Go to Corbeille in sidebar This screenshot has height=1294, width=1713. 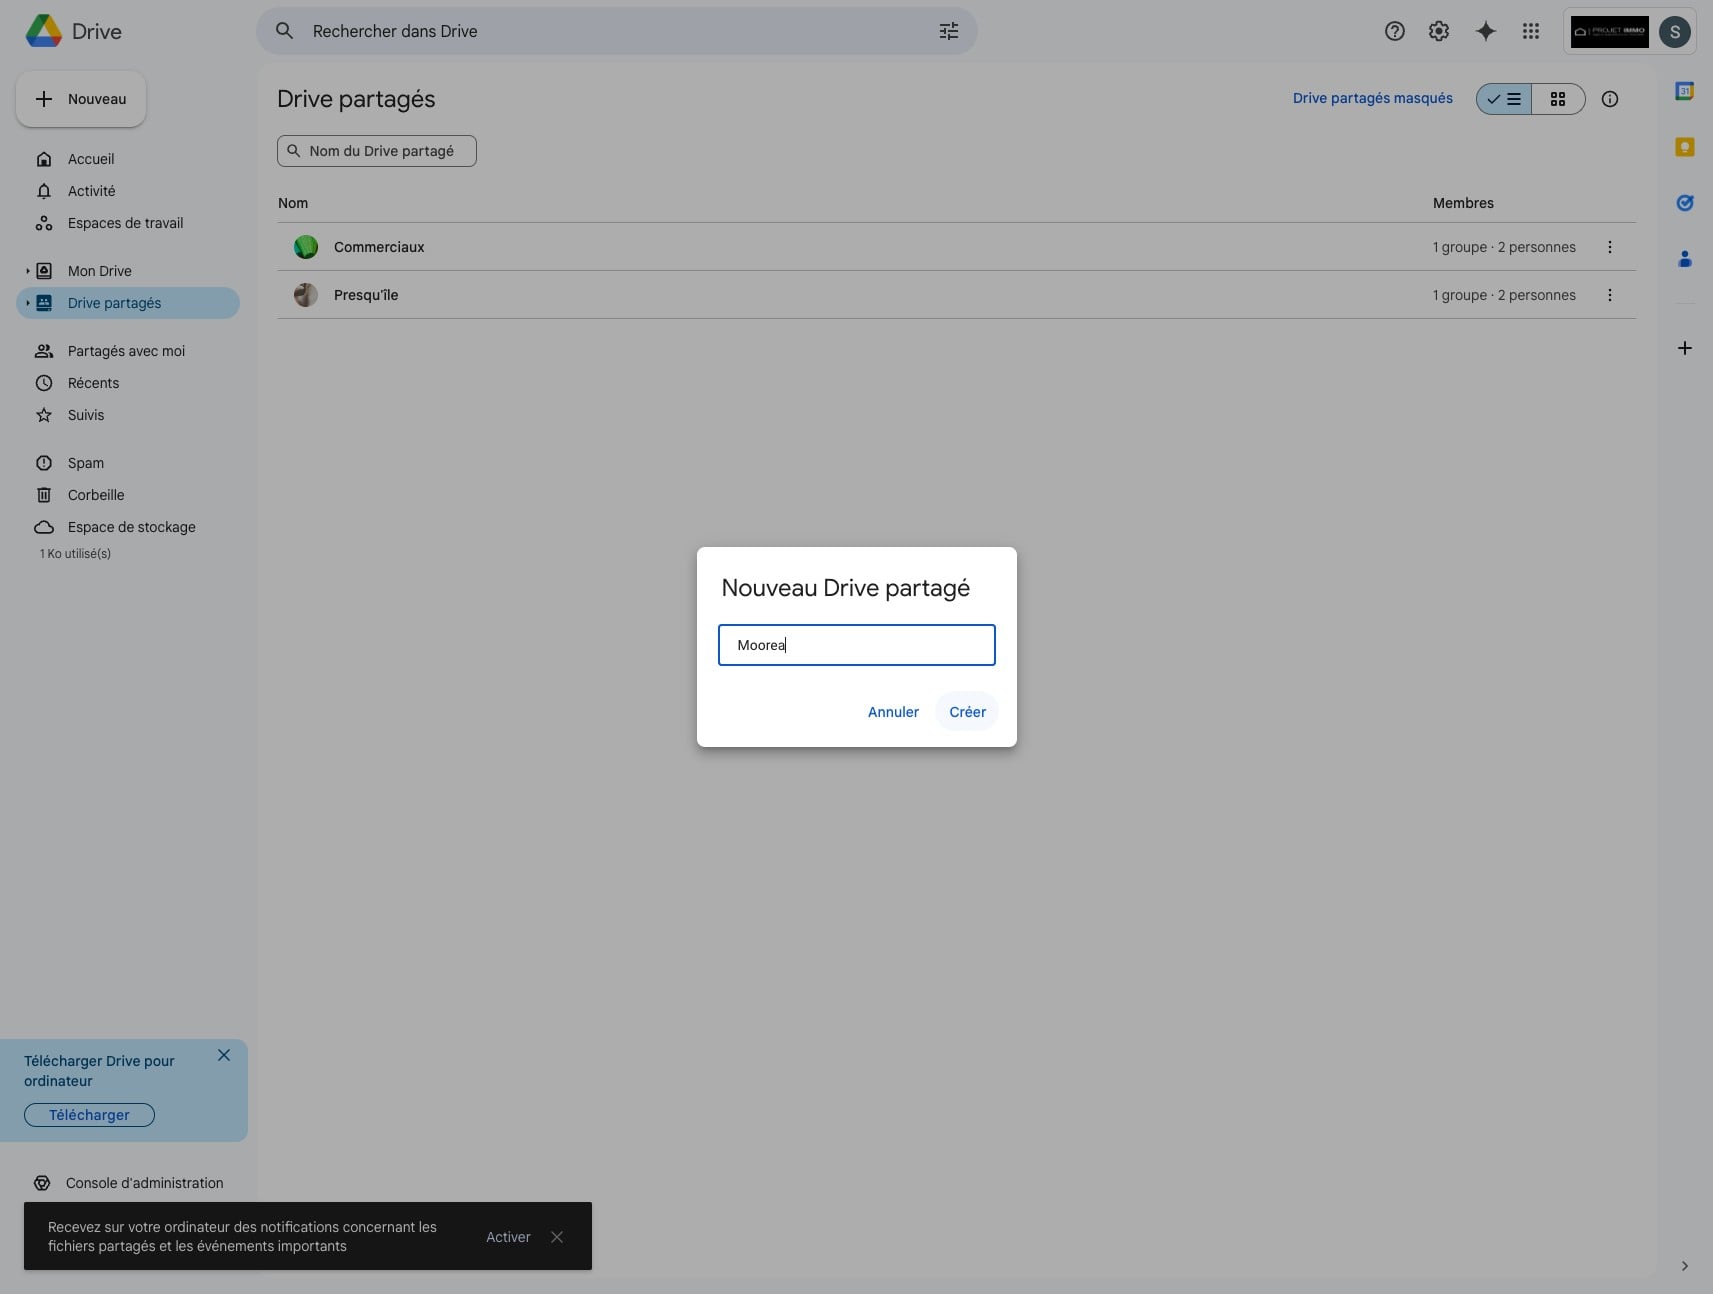click(96, 495)
